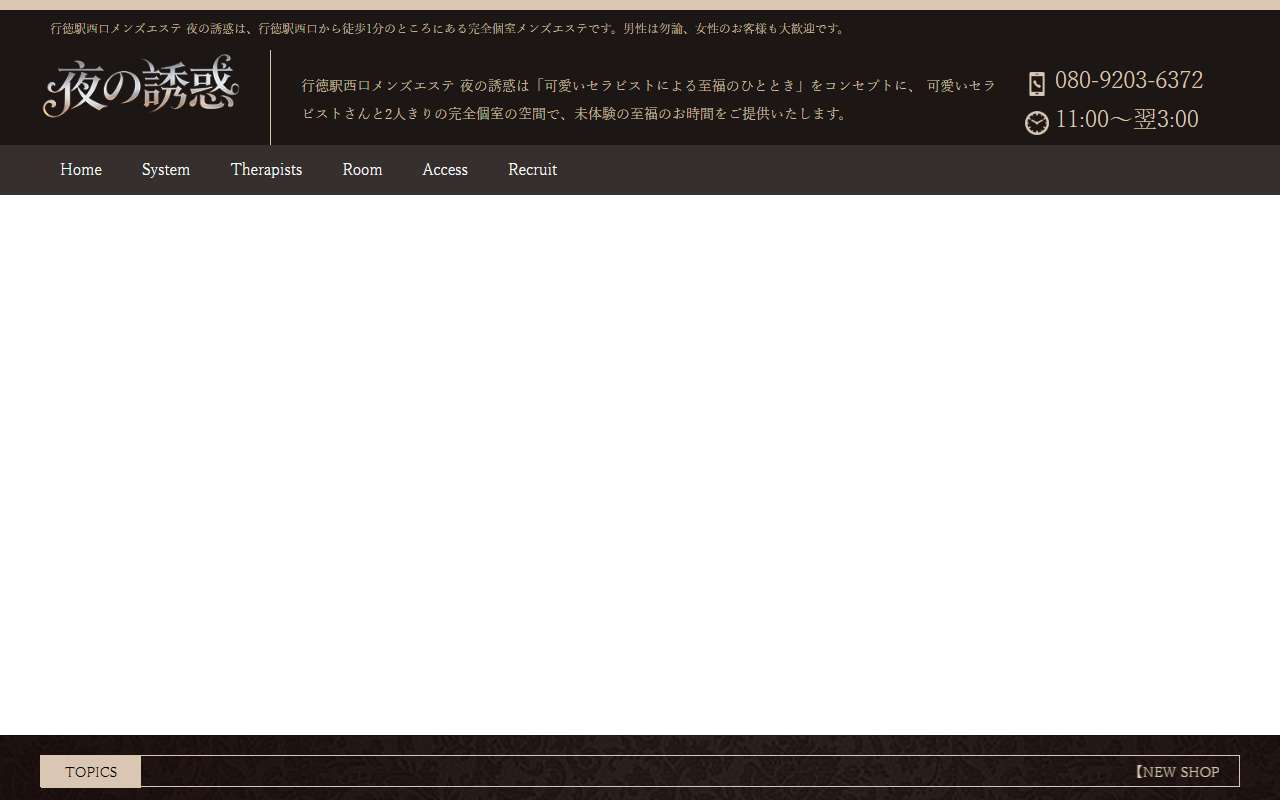Click the vertical divider line beside the logo
The image size is (1280, 800).
click(270, 98)
